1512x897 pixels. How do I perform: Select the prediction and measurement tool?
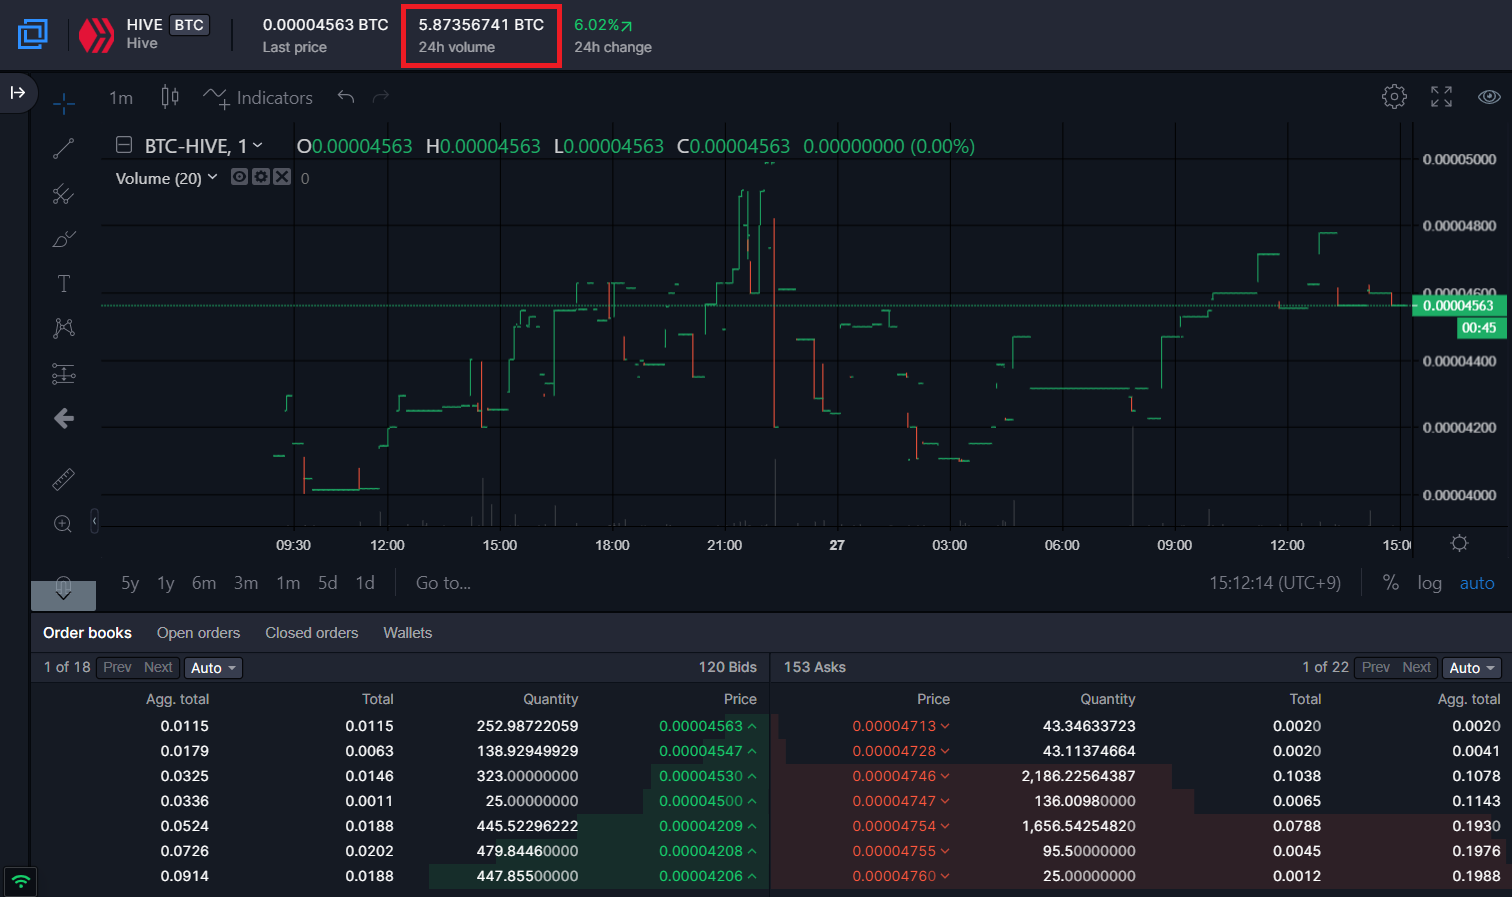click(x=64, y=374)
